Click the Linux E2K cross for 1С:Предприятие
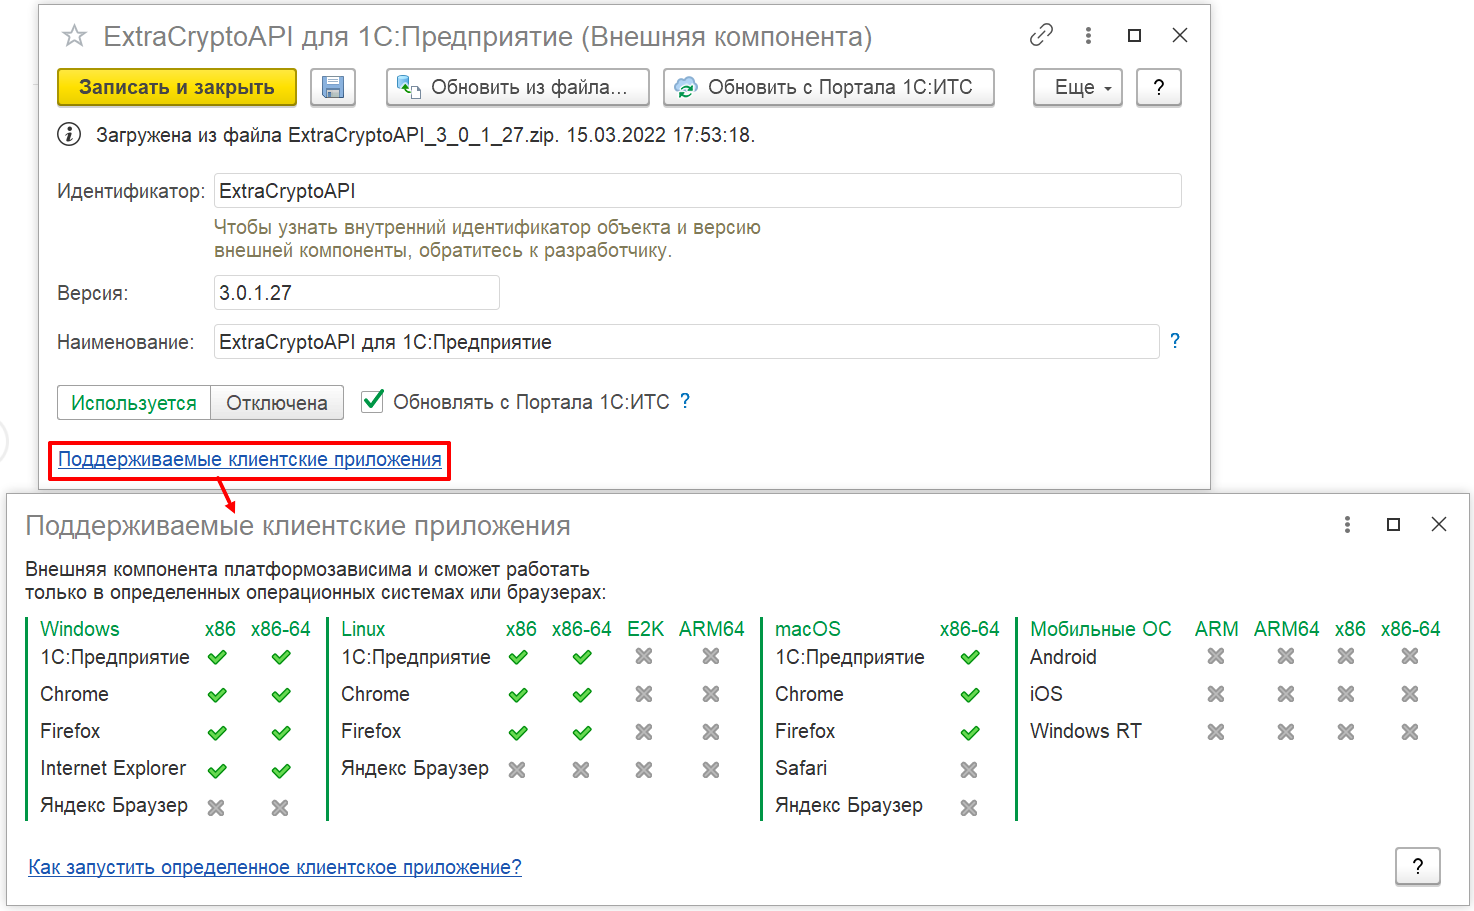Image resolution: width=1474 pixels, height=911 pixels. pyautogui.click(x=644, y=656)
